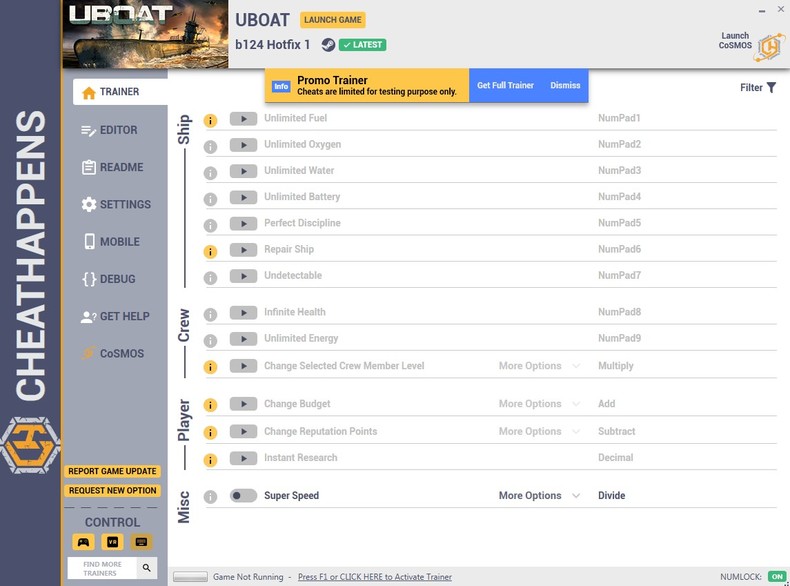Click REPORT GAME UPDATE button
The width and height of the screenshot is (790, 586).
click(x=112, y=471)
